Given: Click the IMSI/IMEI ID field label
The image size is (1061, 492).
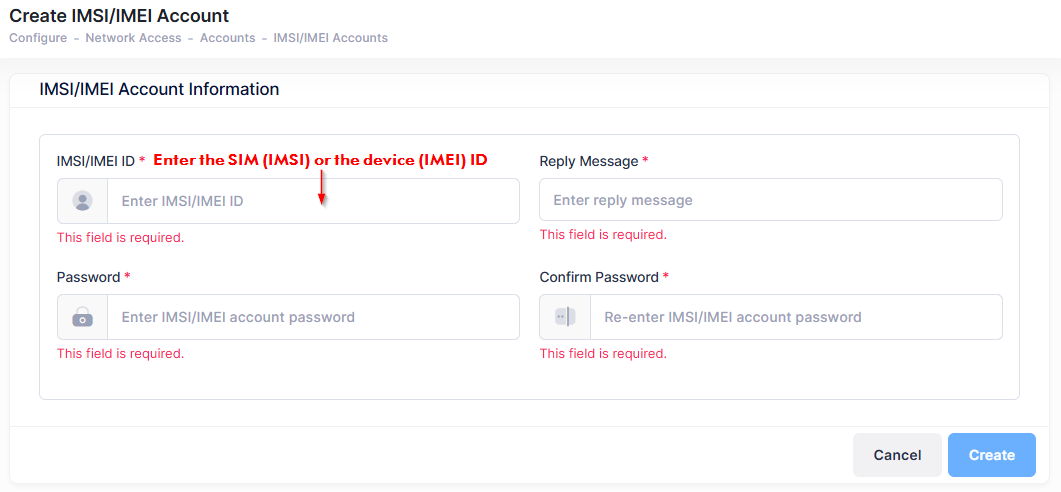Looking at the screenshot, I should point(96,161).
